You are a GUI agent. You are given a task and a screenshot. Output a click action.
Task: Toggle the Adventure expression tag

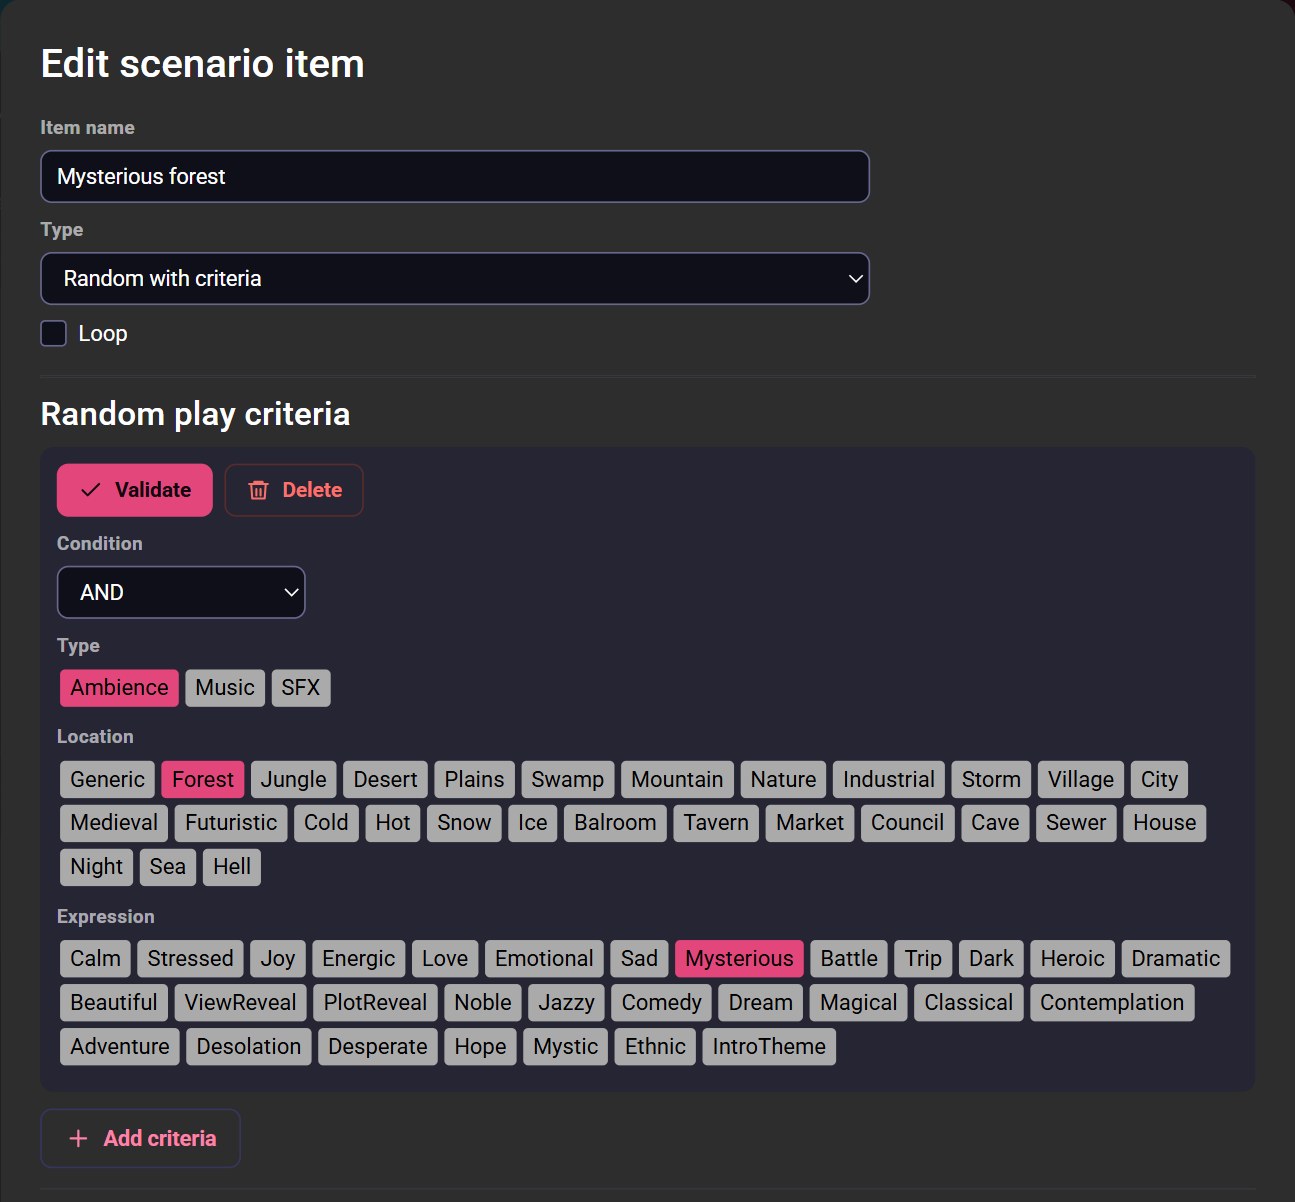point(120,1047)
